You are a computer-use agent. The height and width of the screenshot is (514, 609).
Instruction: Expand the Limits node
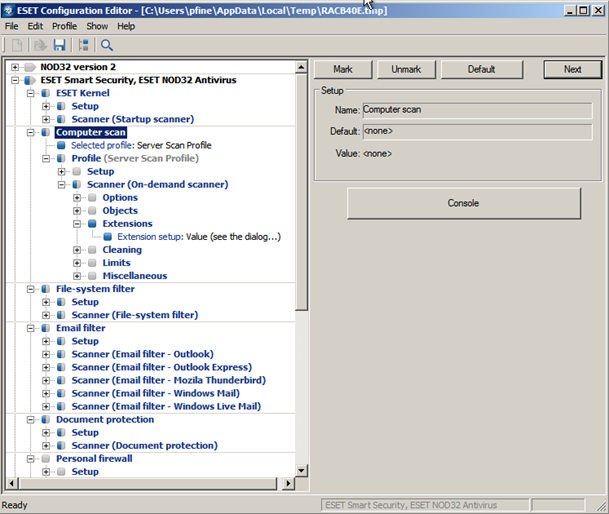[x=77, y=263]
